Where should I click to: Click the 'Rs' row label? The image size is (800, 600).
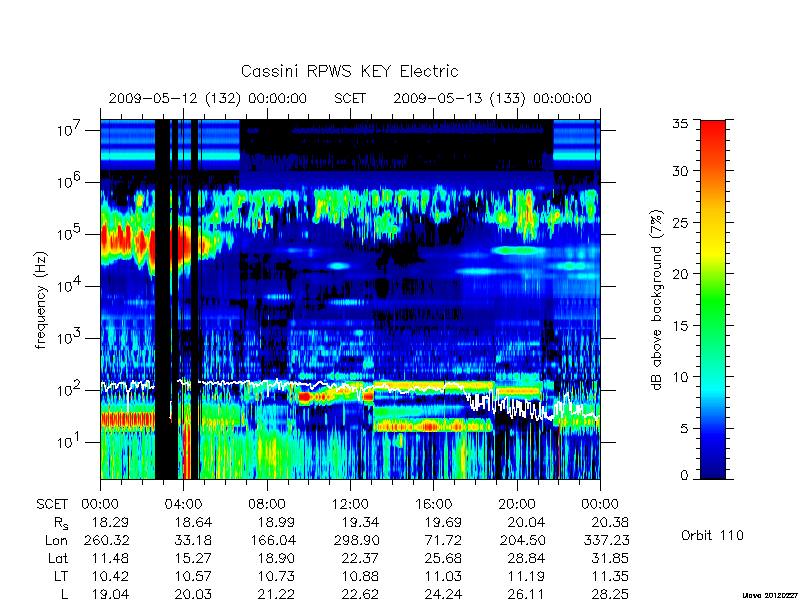pyautogui.click(x=61, y=523)
